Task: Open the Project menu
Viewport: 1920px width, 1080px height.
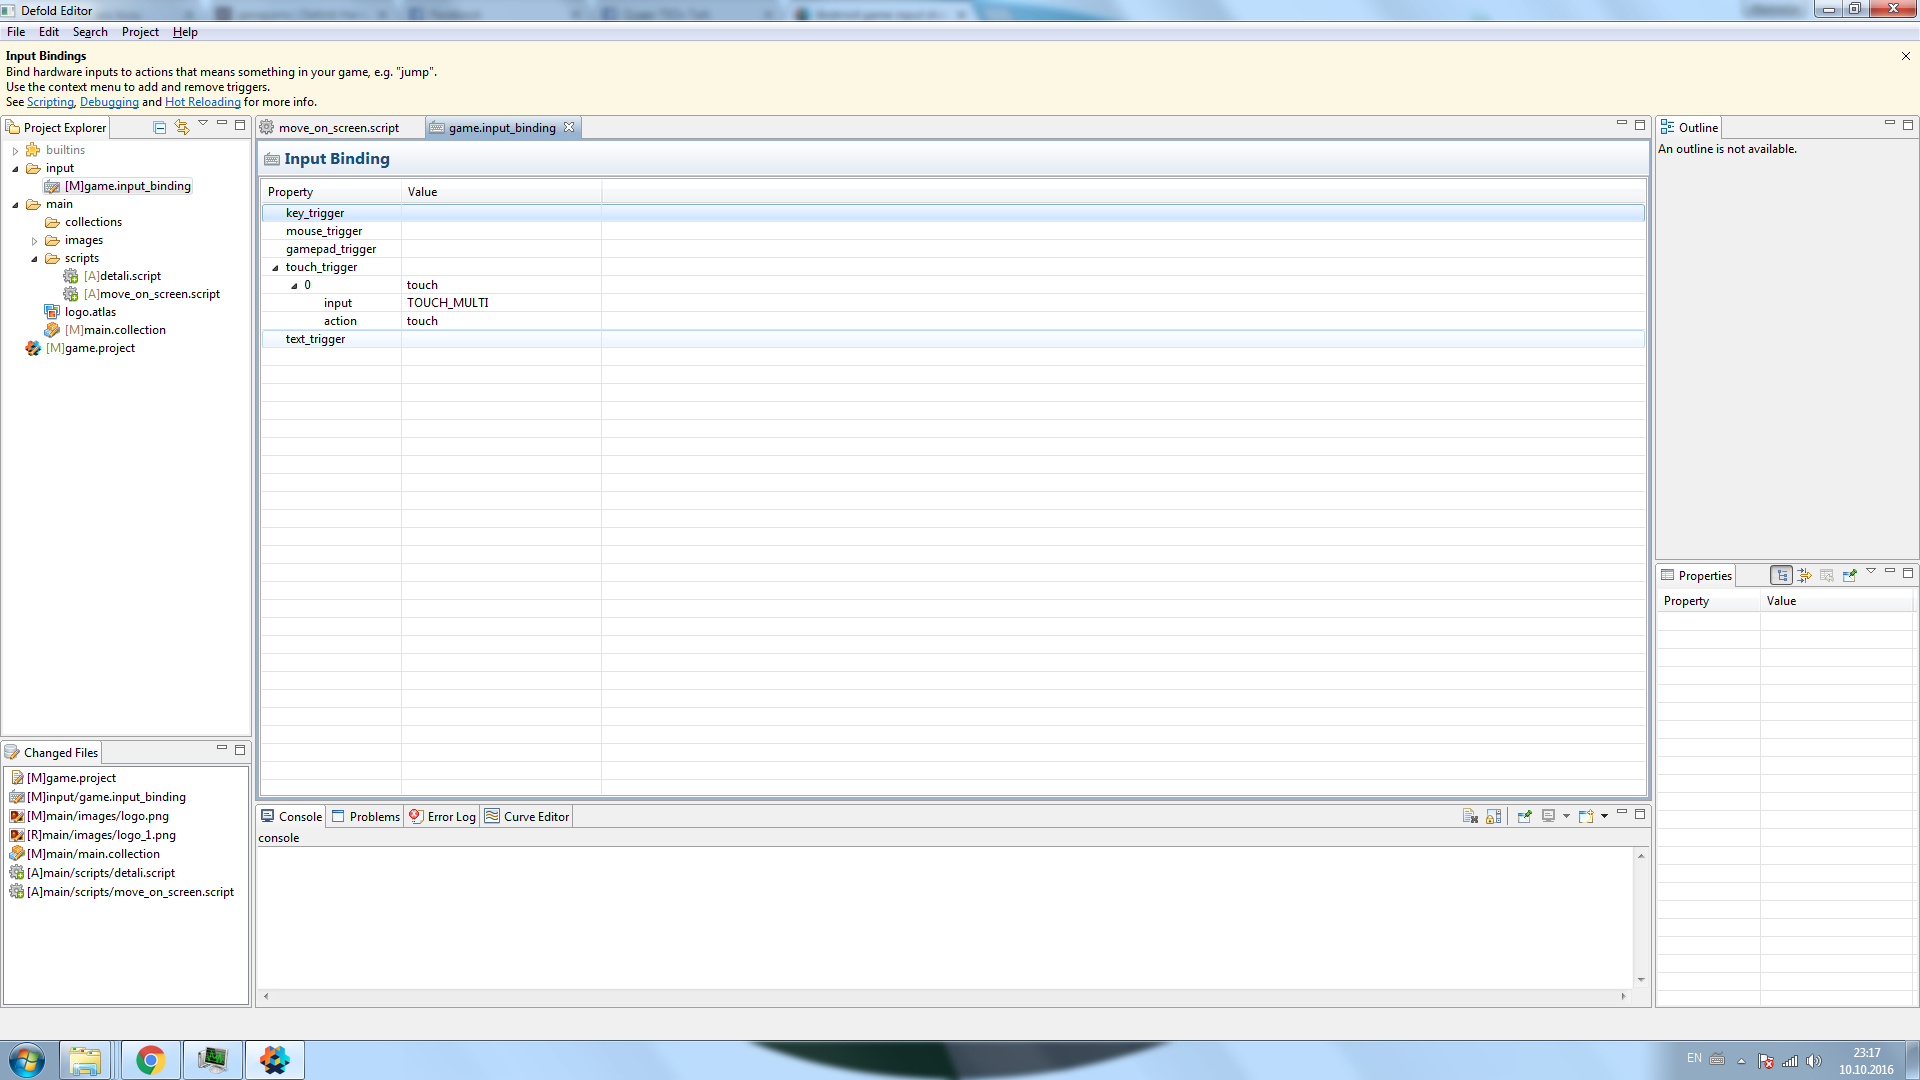Action: (x=140, y=32)
